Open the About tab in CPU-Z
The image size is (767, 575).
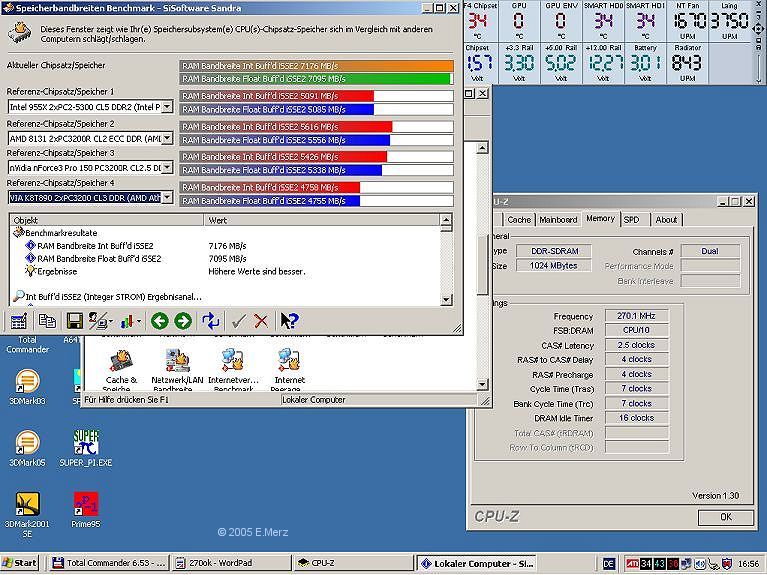666,220
